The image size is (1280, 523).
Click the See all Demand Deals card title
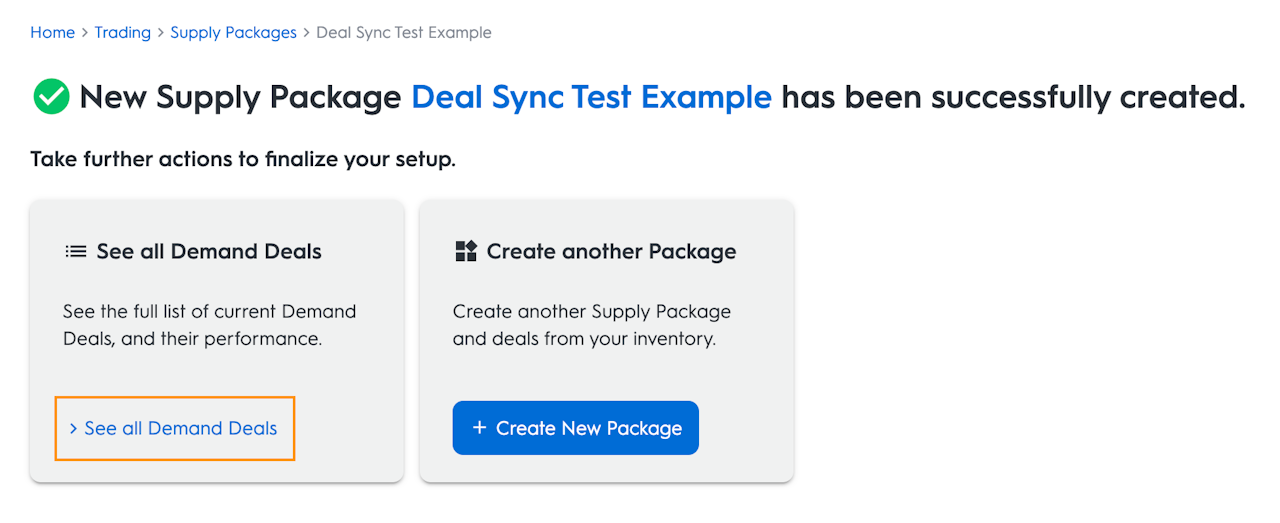(209, 251)
